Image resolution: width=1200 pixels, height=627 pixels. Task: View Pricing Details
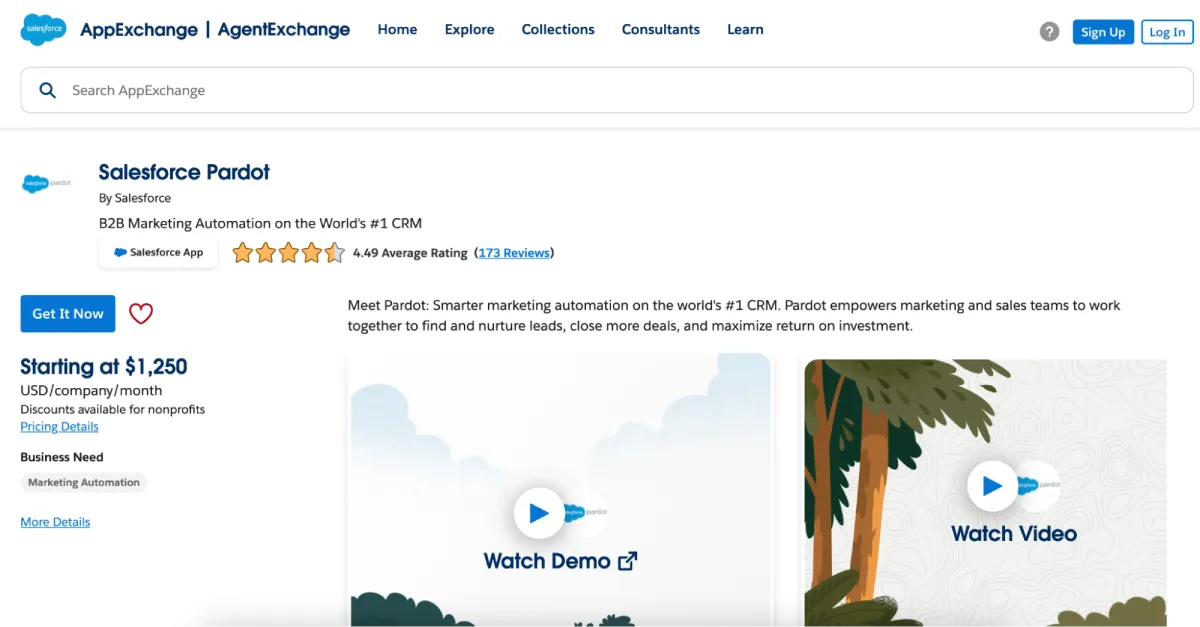click(x=59, y=426)
